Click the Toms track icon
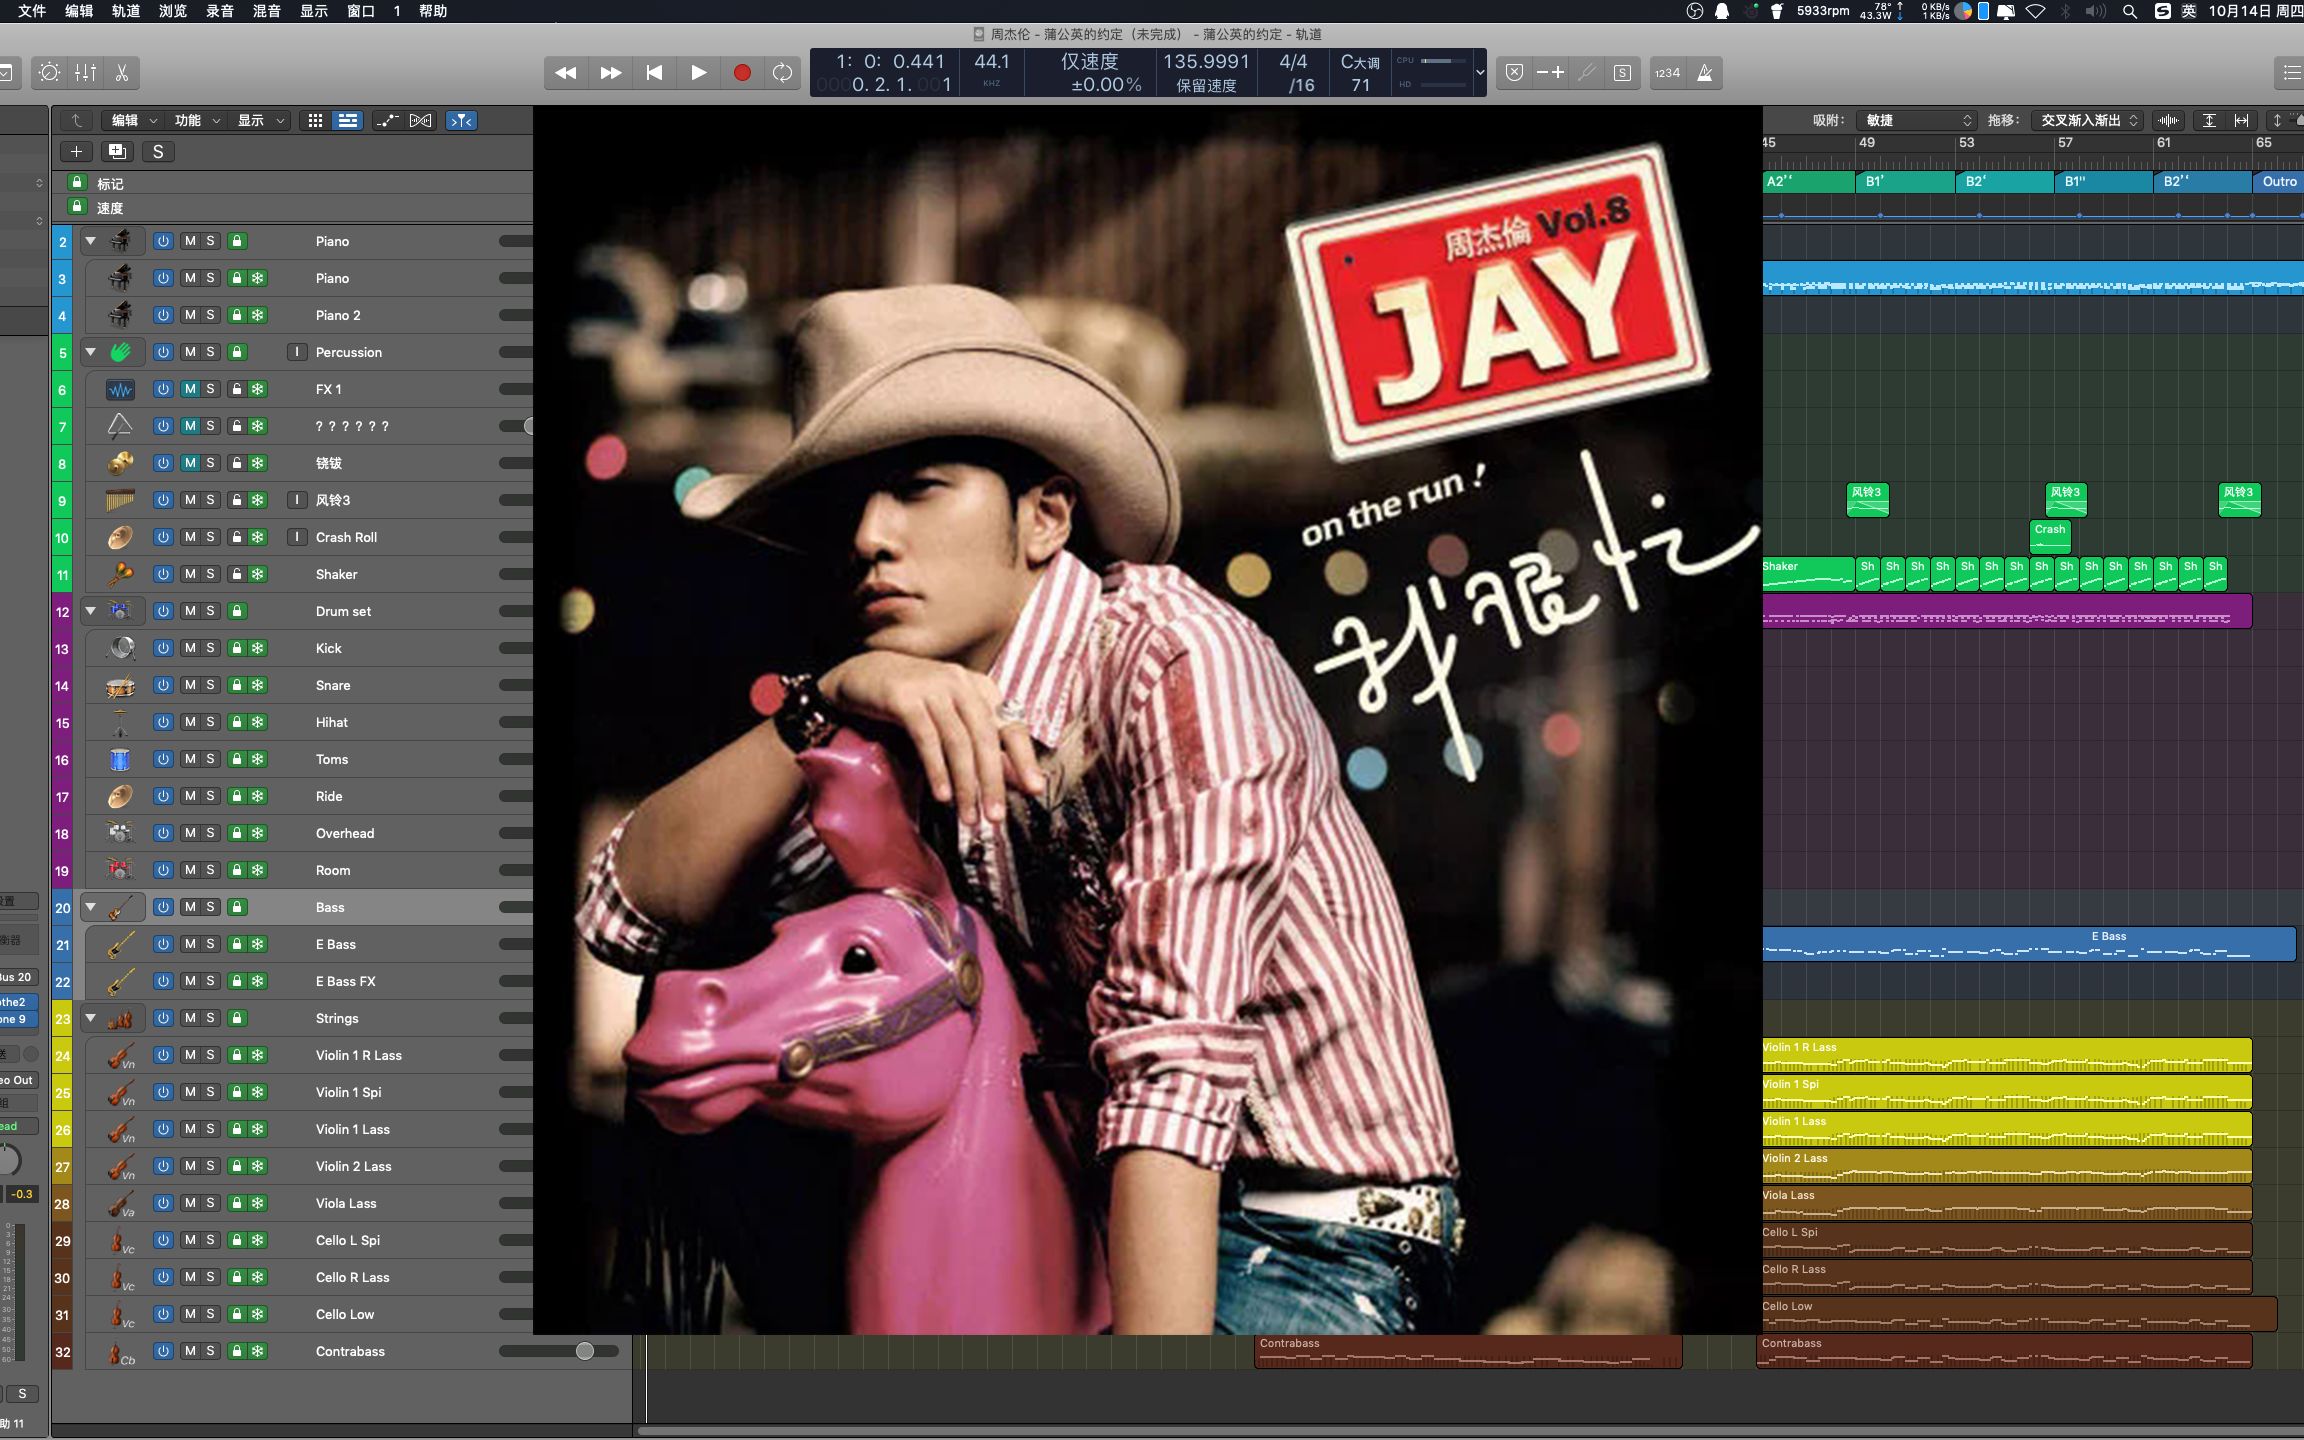2304x1440 pixels. tap(120, 759)
